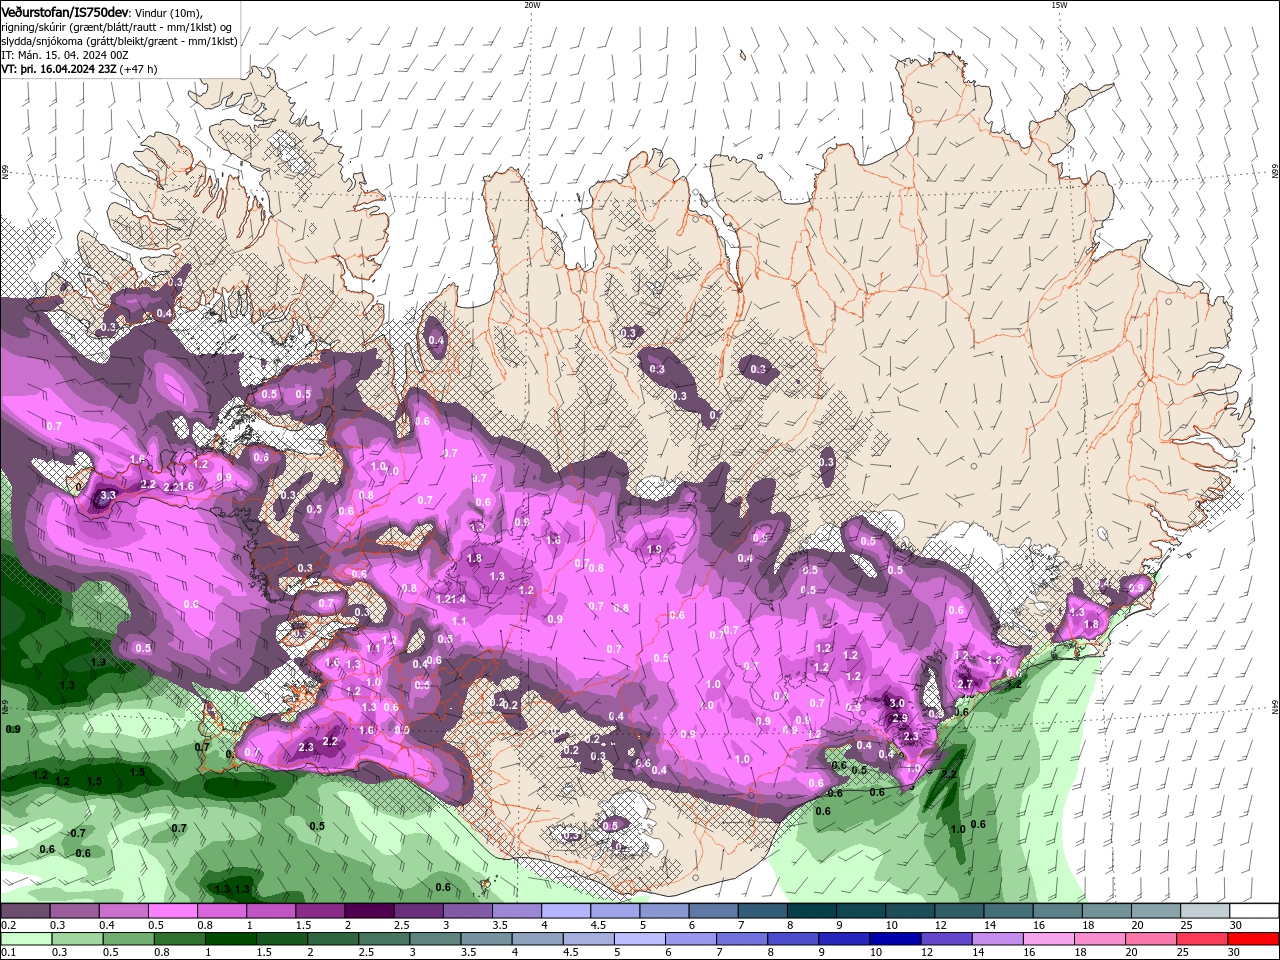
Task: Click the pale green 0.1 rain legend swatch
Action: (x=26, y=939)
